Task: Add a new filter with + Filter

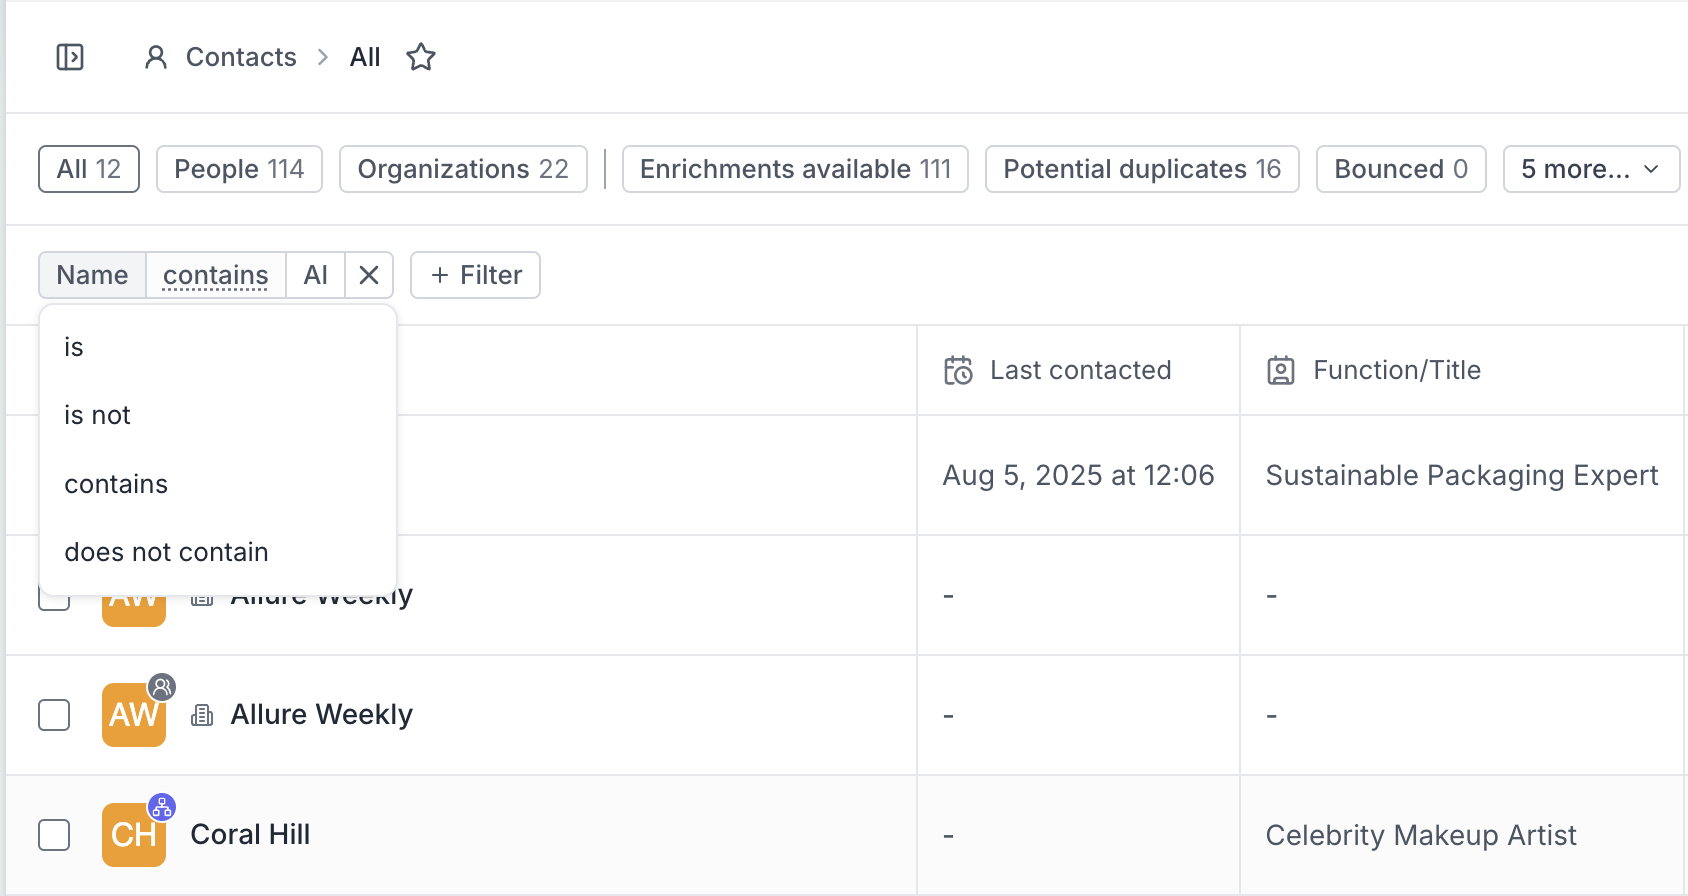Action: 476,275
